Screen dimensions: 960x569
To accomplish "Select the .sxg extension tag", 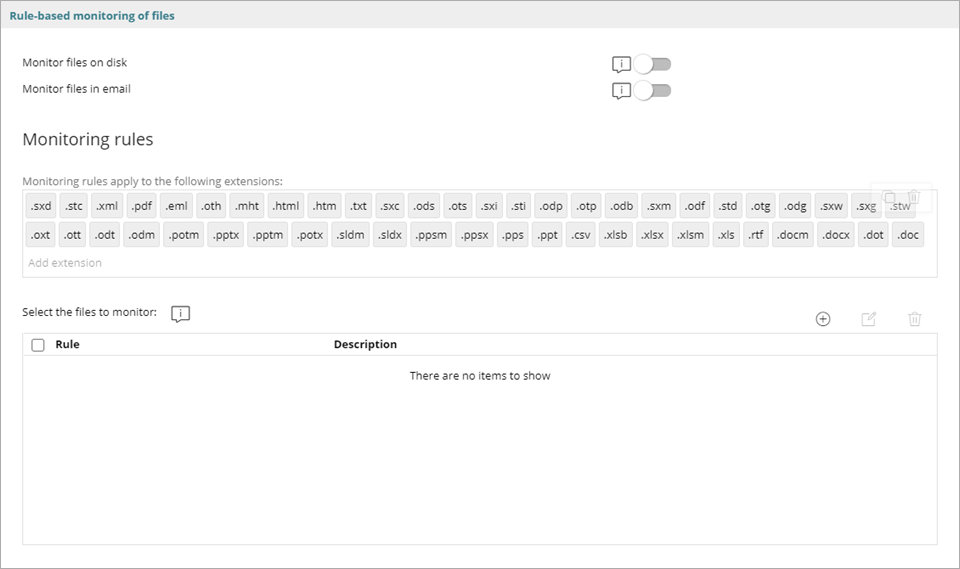I will pos(866,206).
